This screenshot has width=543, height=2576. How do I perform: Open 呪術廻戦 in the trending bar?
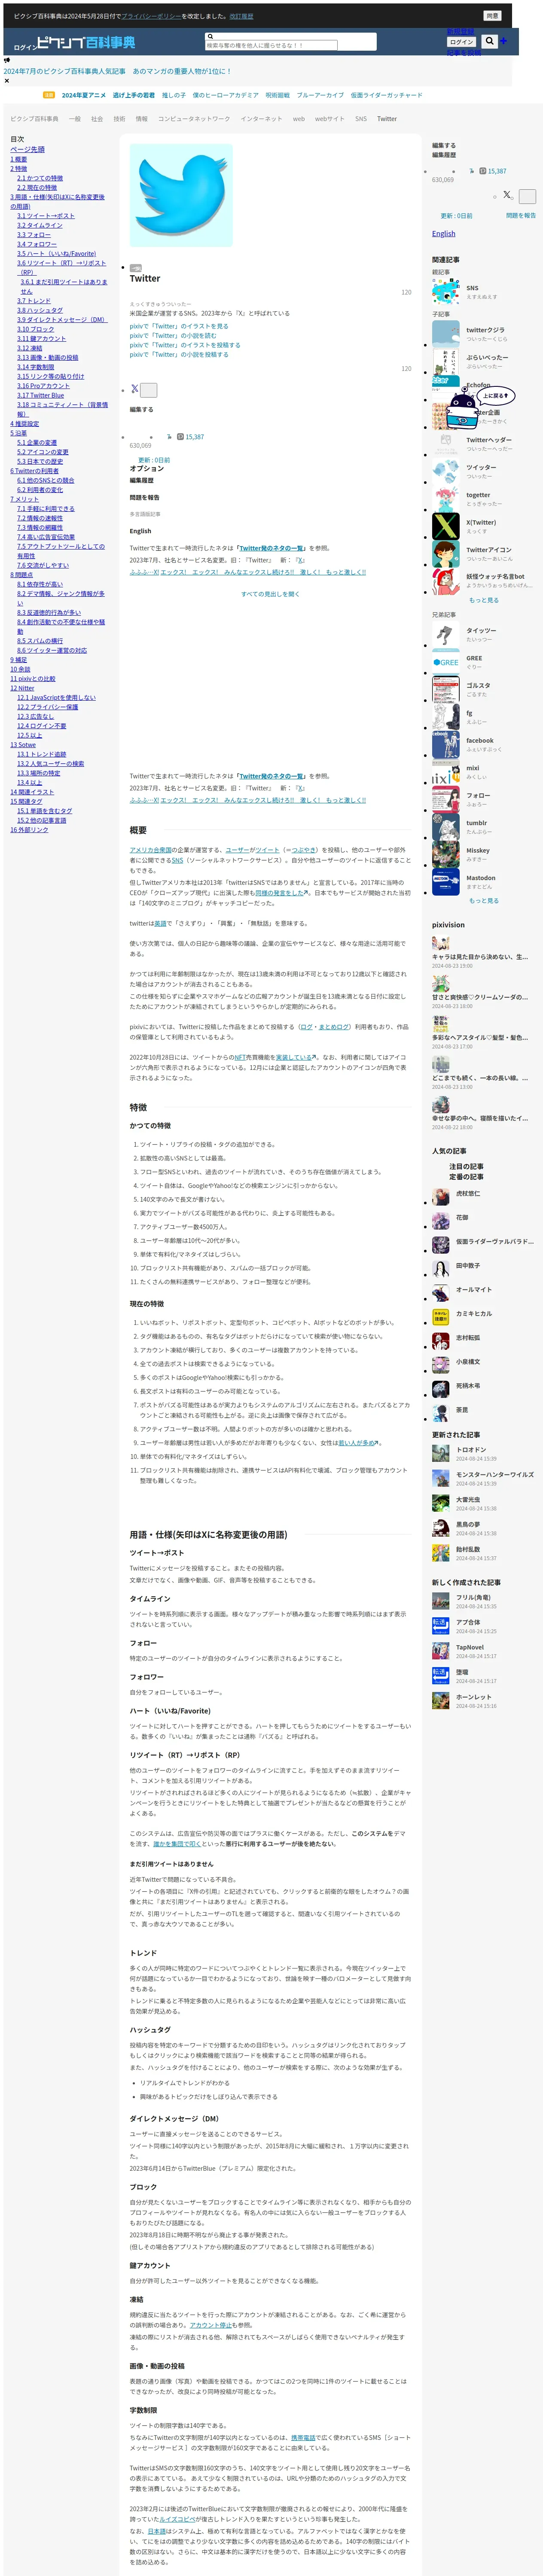(277, 95)
